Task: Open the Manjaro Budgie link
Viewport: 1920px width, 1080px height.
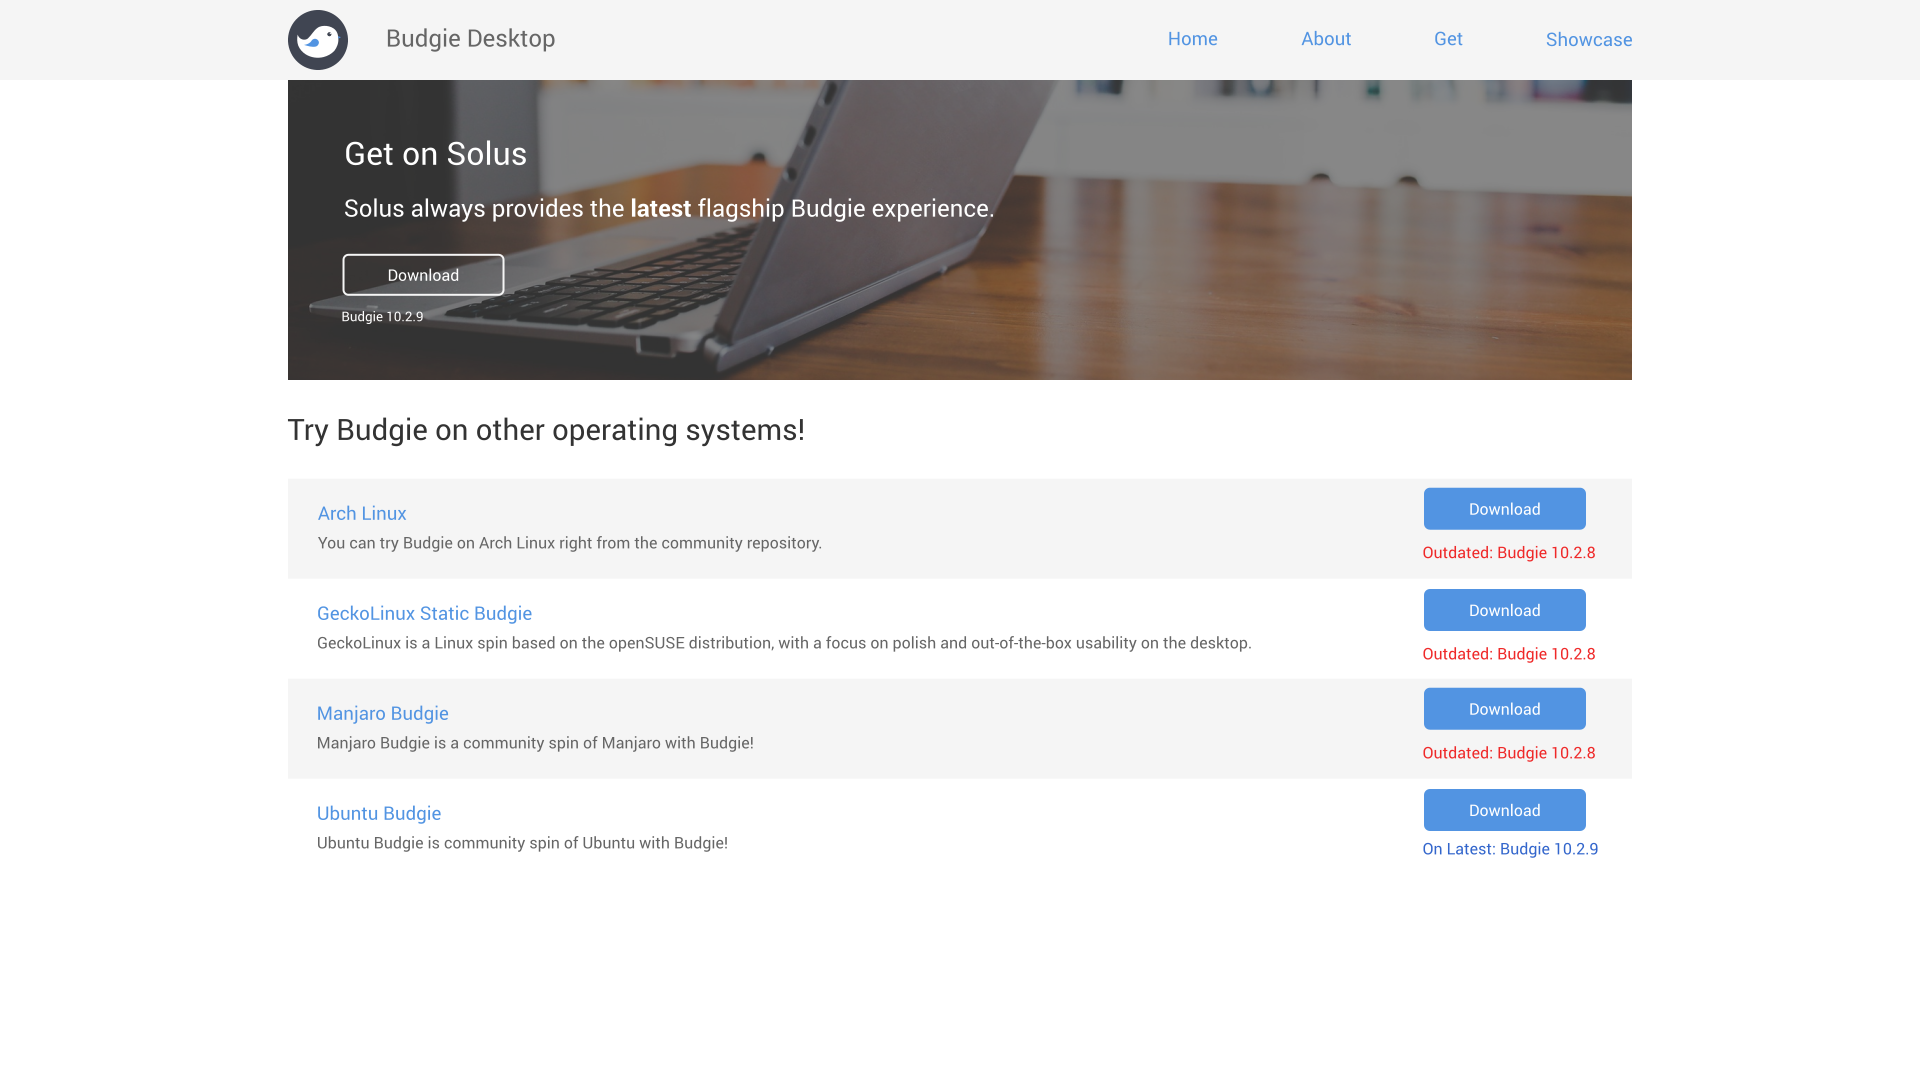Action: coord(383,713)
